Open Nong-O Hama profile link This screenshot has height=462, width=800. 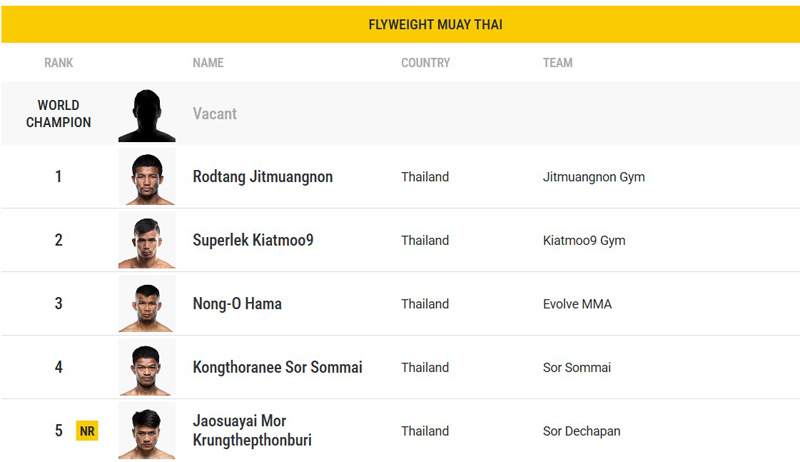click(237, 304)
